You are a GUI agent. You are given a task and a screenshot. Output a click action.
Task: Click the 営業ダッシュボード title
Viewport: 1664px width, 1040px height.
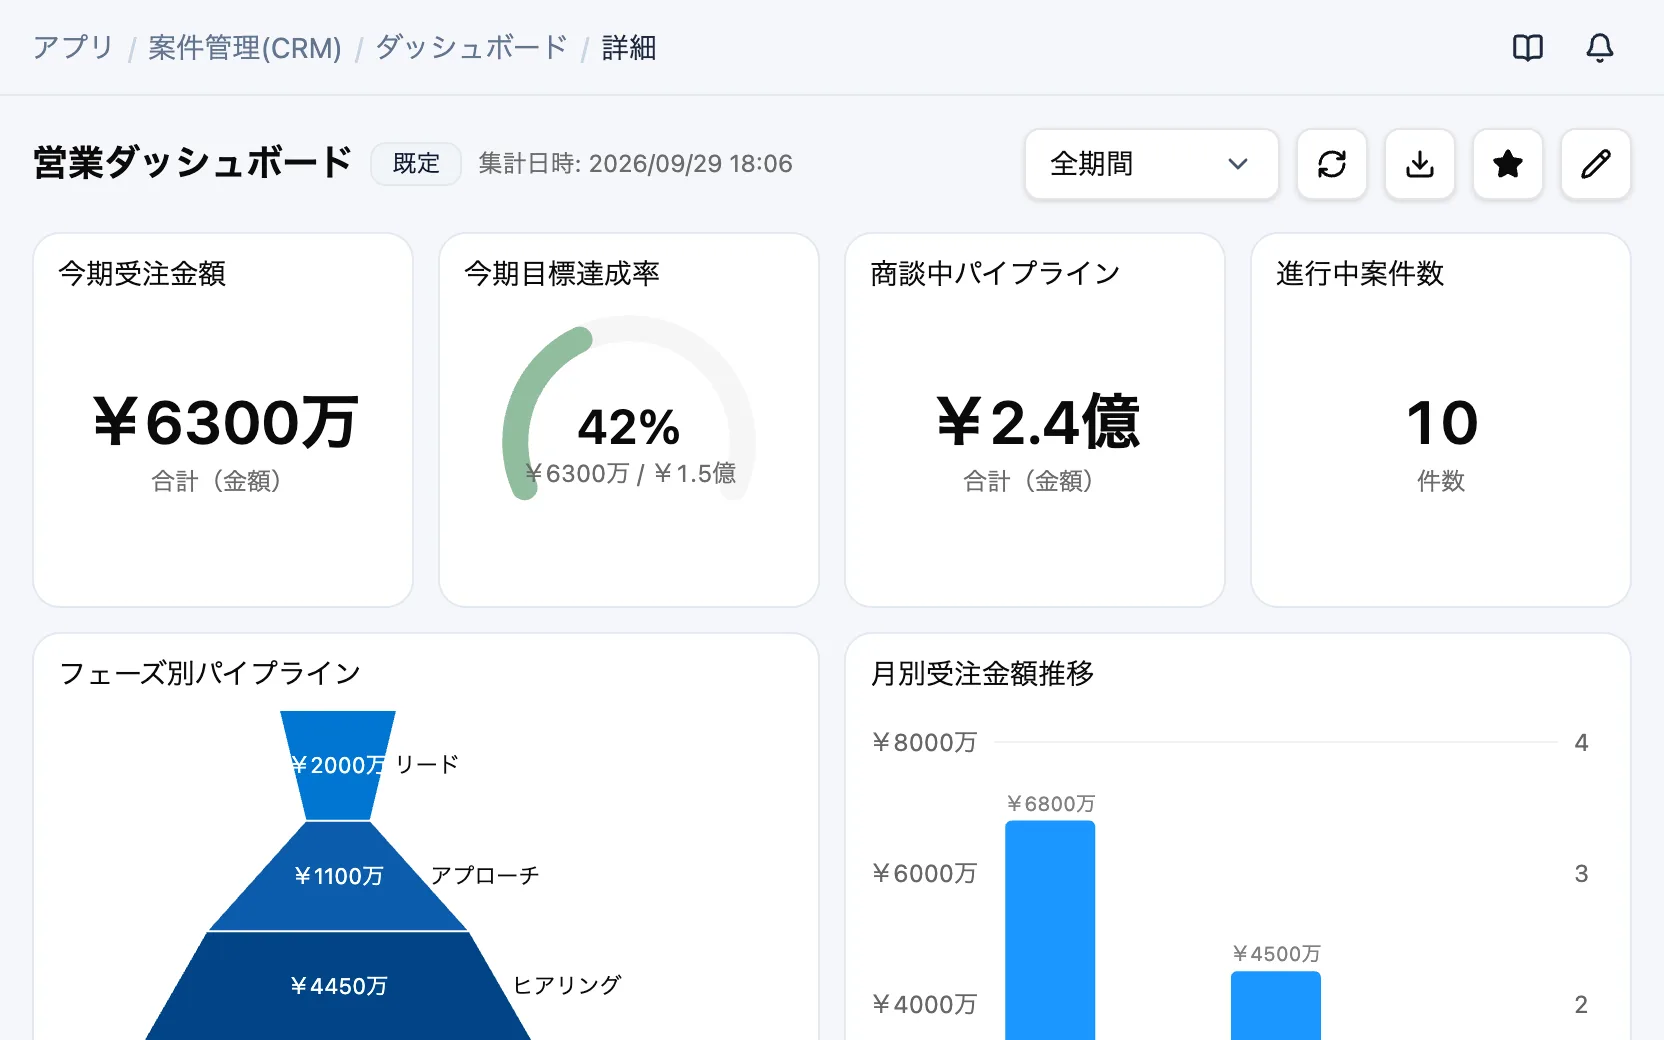click(192, 162)
